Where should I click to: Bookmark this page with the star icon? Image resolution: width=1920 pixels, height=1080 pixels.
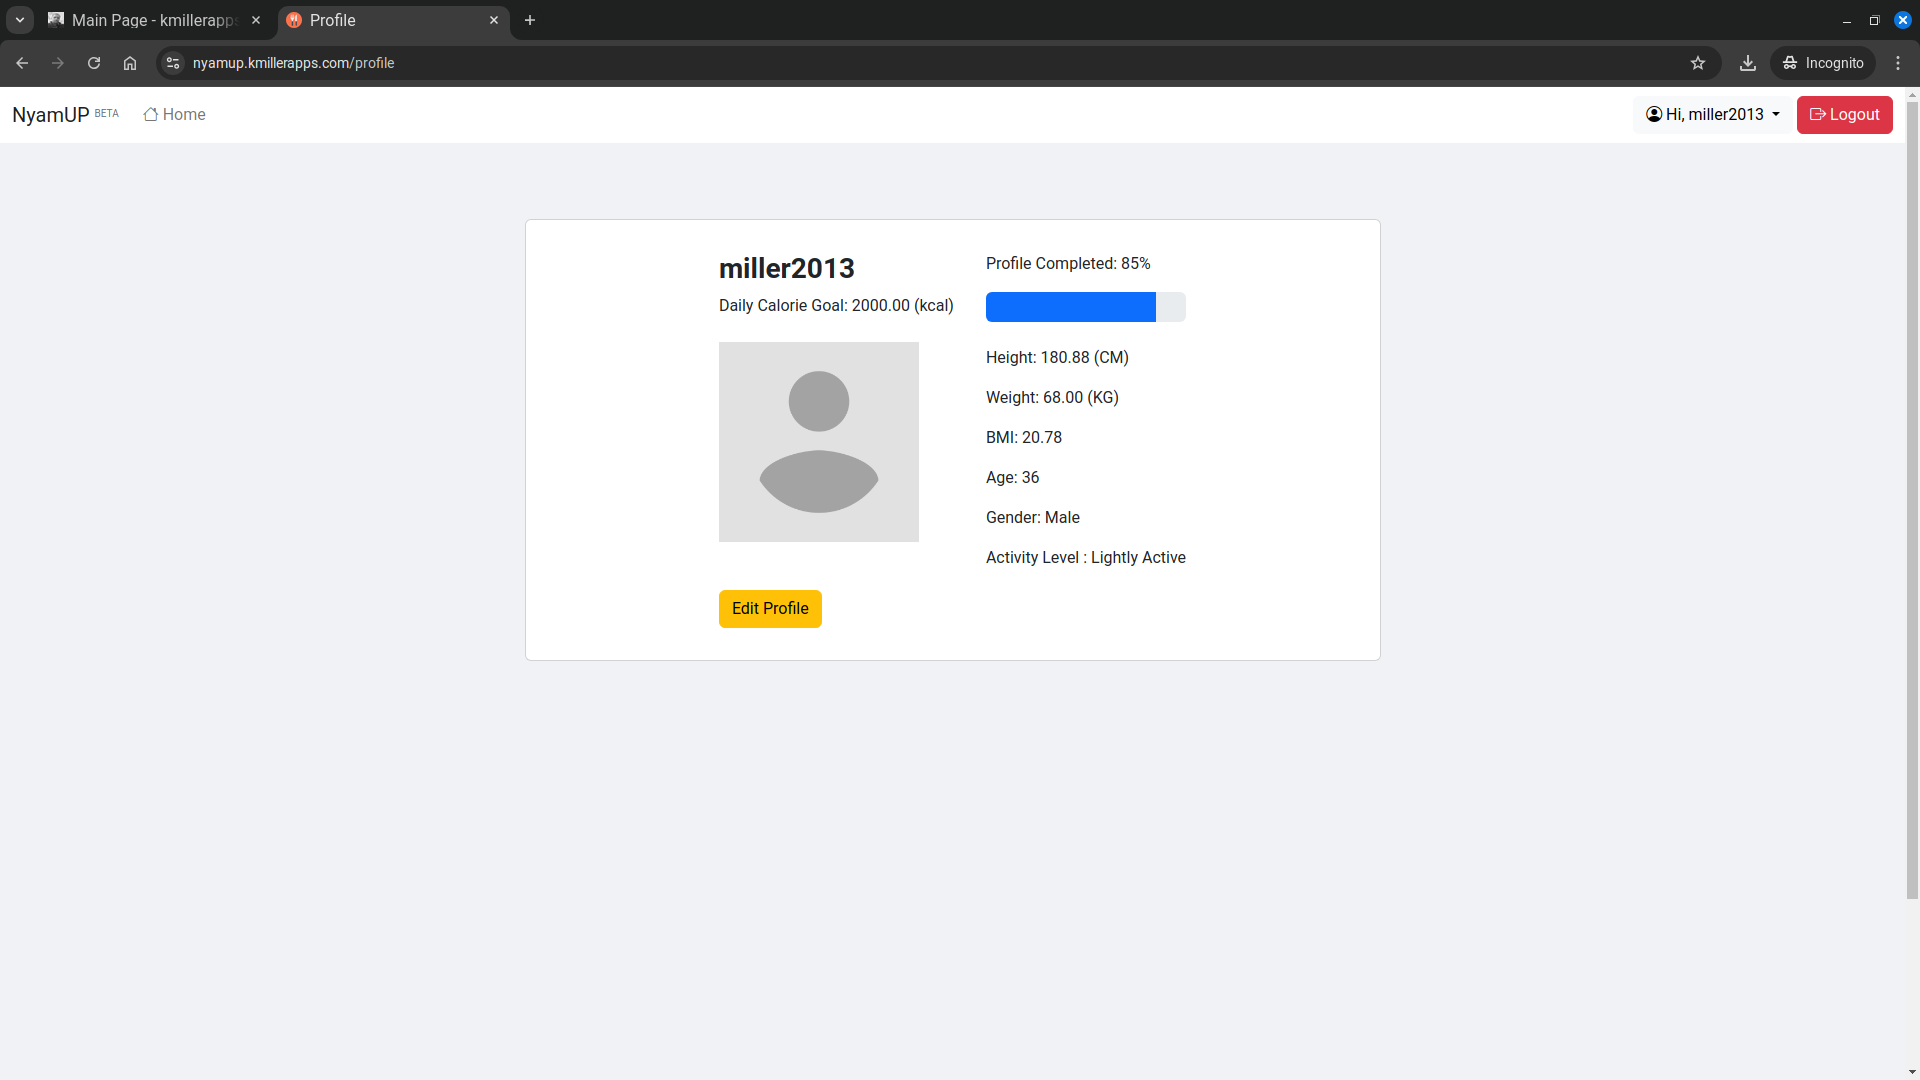1698,63
